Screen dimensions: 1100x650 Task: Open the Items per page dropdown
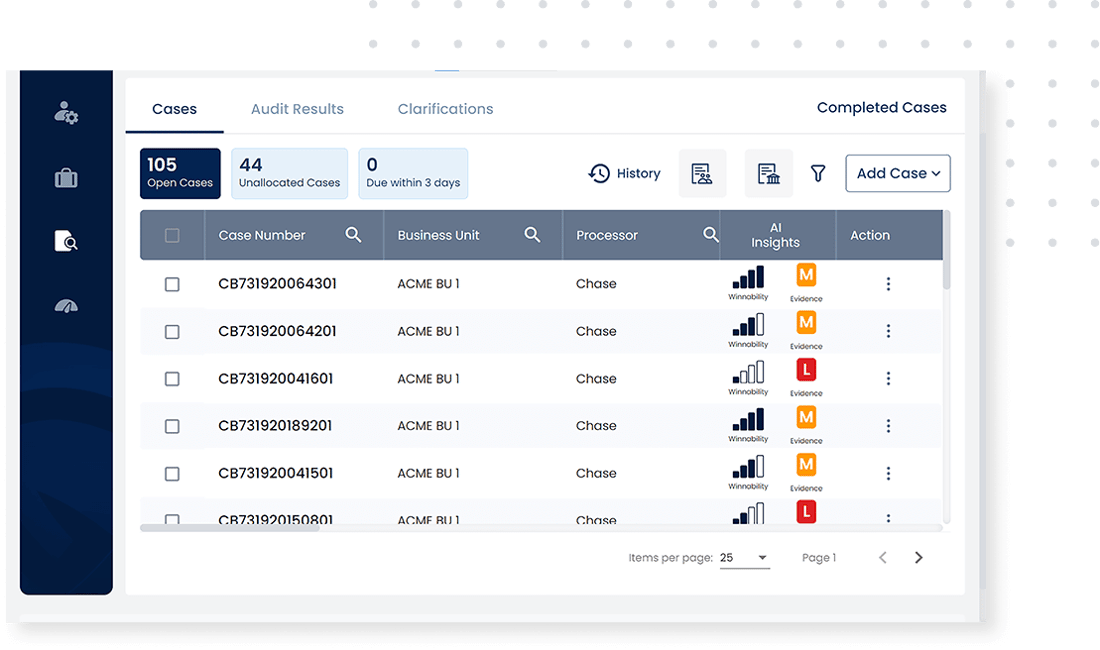[745, 558]
